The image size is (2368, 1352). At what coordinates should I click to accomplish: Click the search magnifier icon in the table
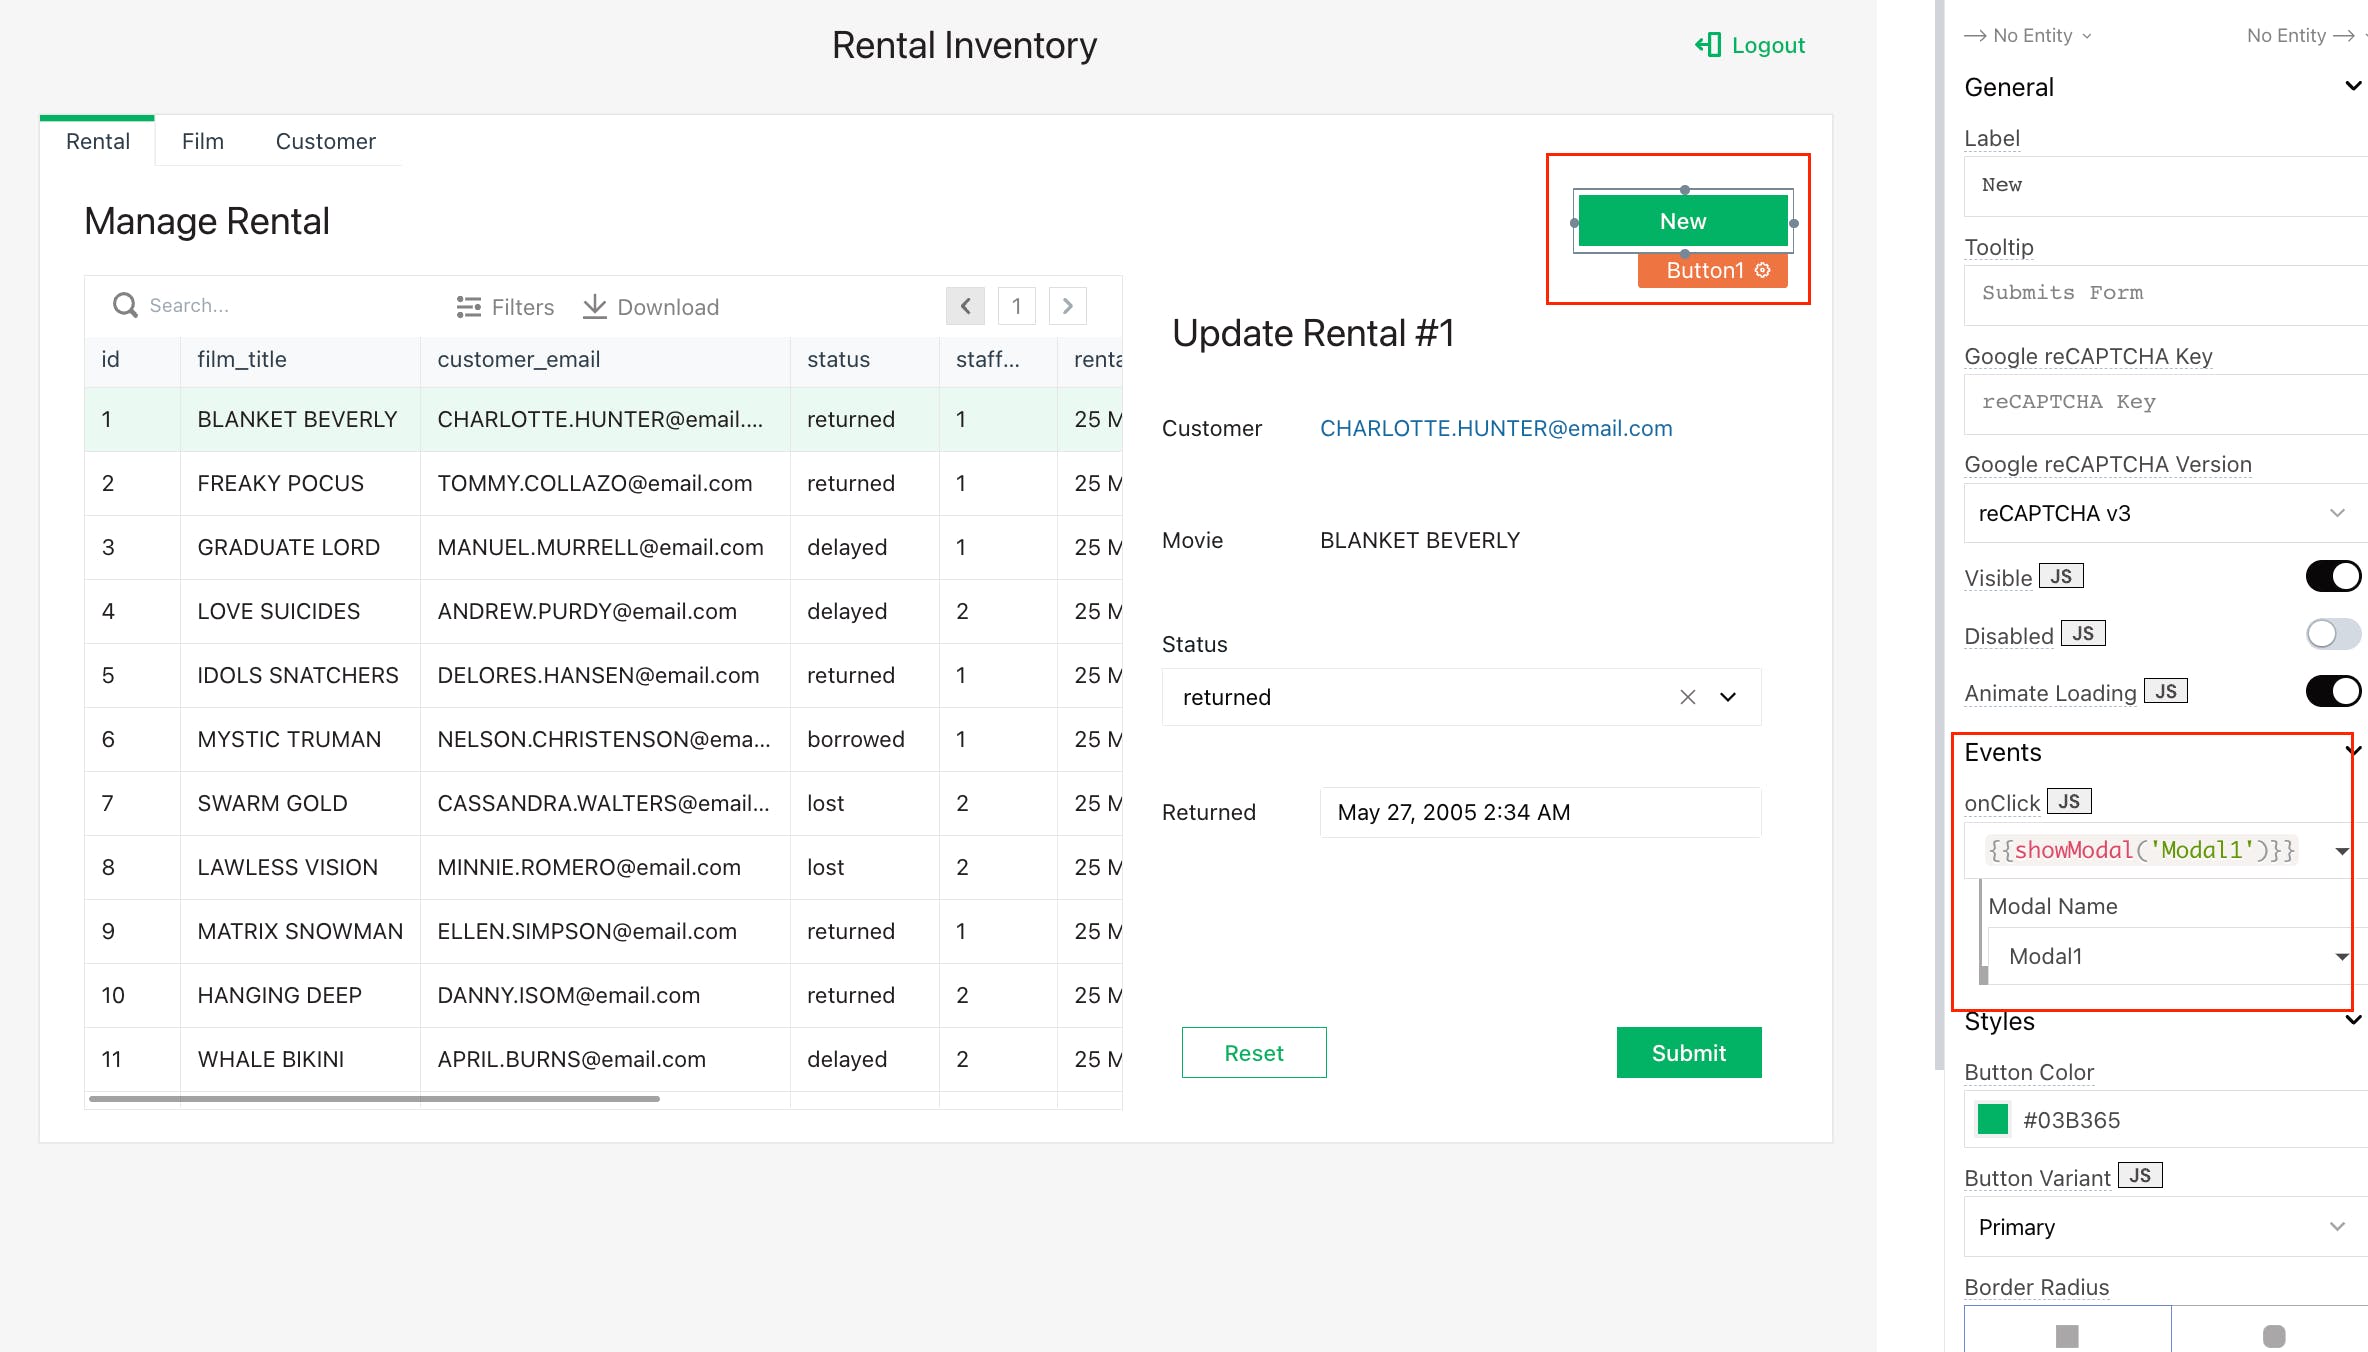[125, 305]
